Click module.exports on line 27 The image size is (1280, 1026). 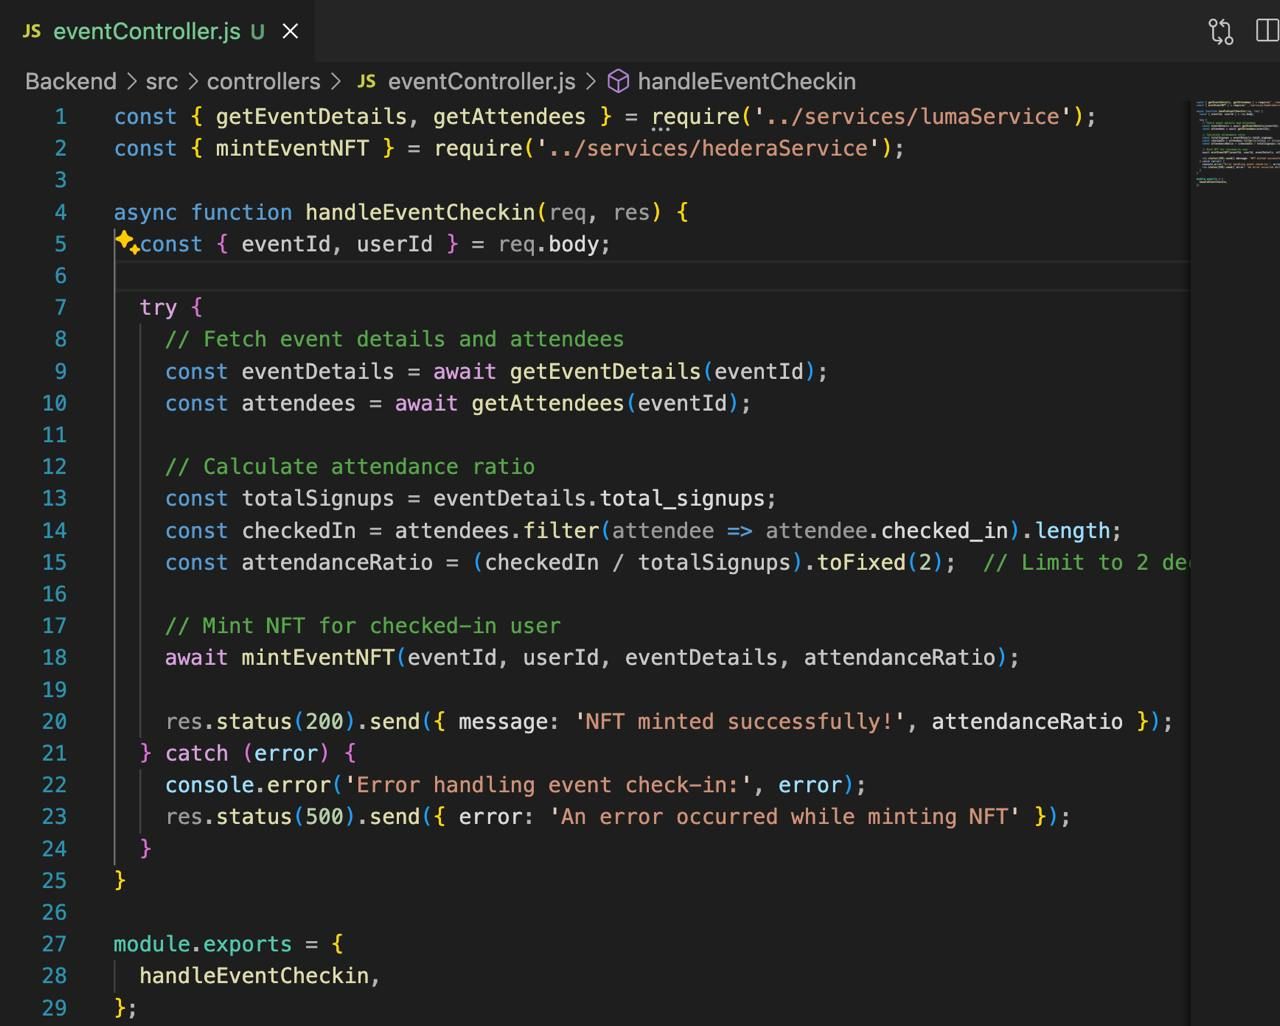203,944
